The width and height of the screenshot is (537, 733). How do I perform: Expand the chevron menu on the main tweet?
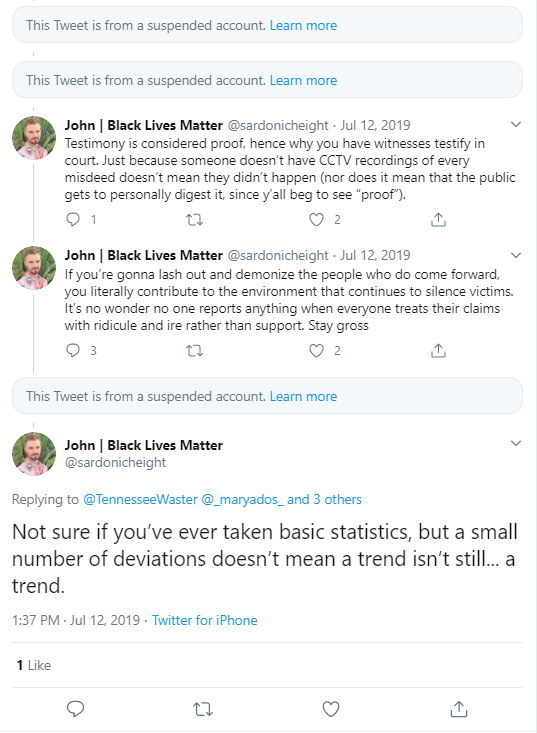coord(516,443)
